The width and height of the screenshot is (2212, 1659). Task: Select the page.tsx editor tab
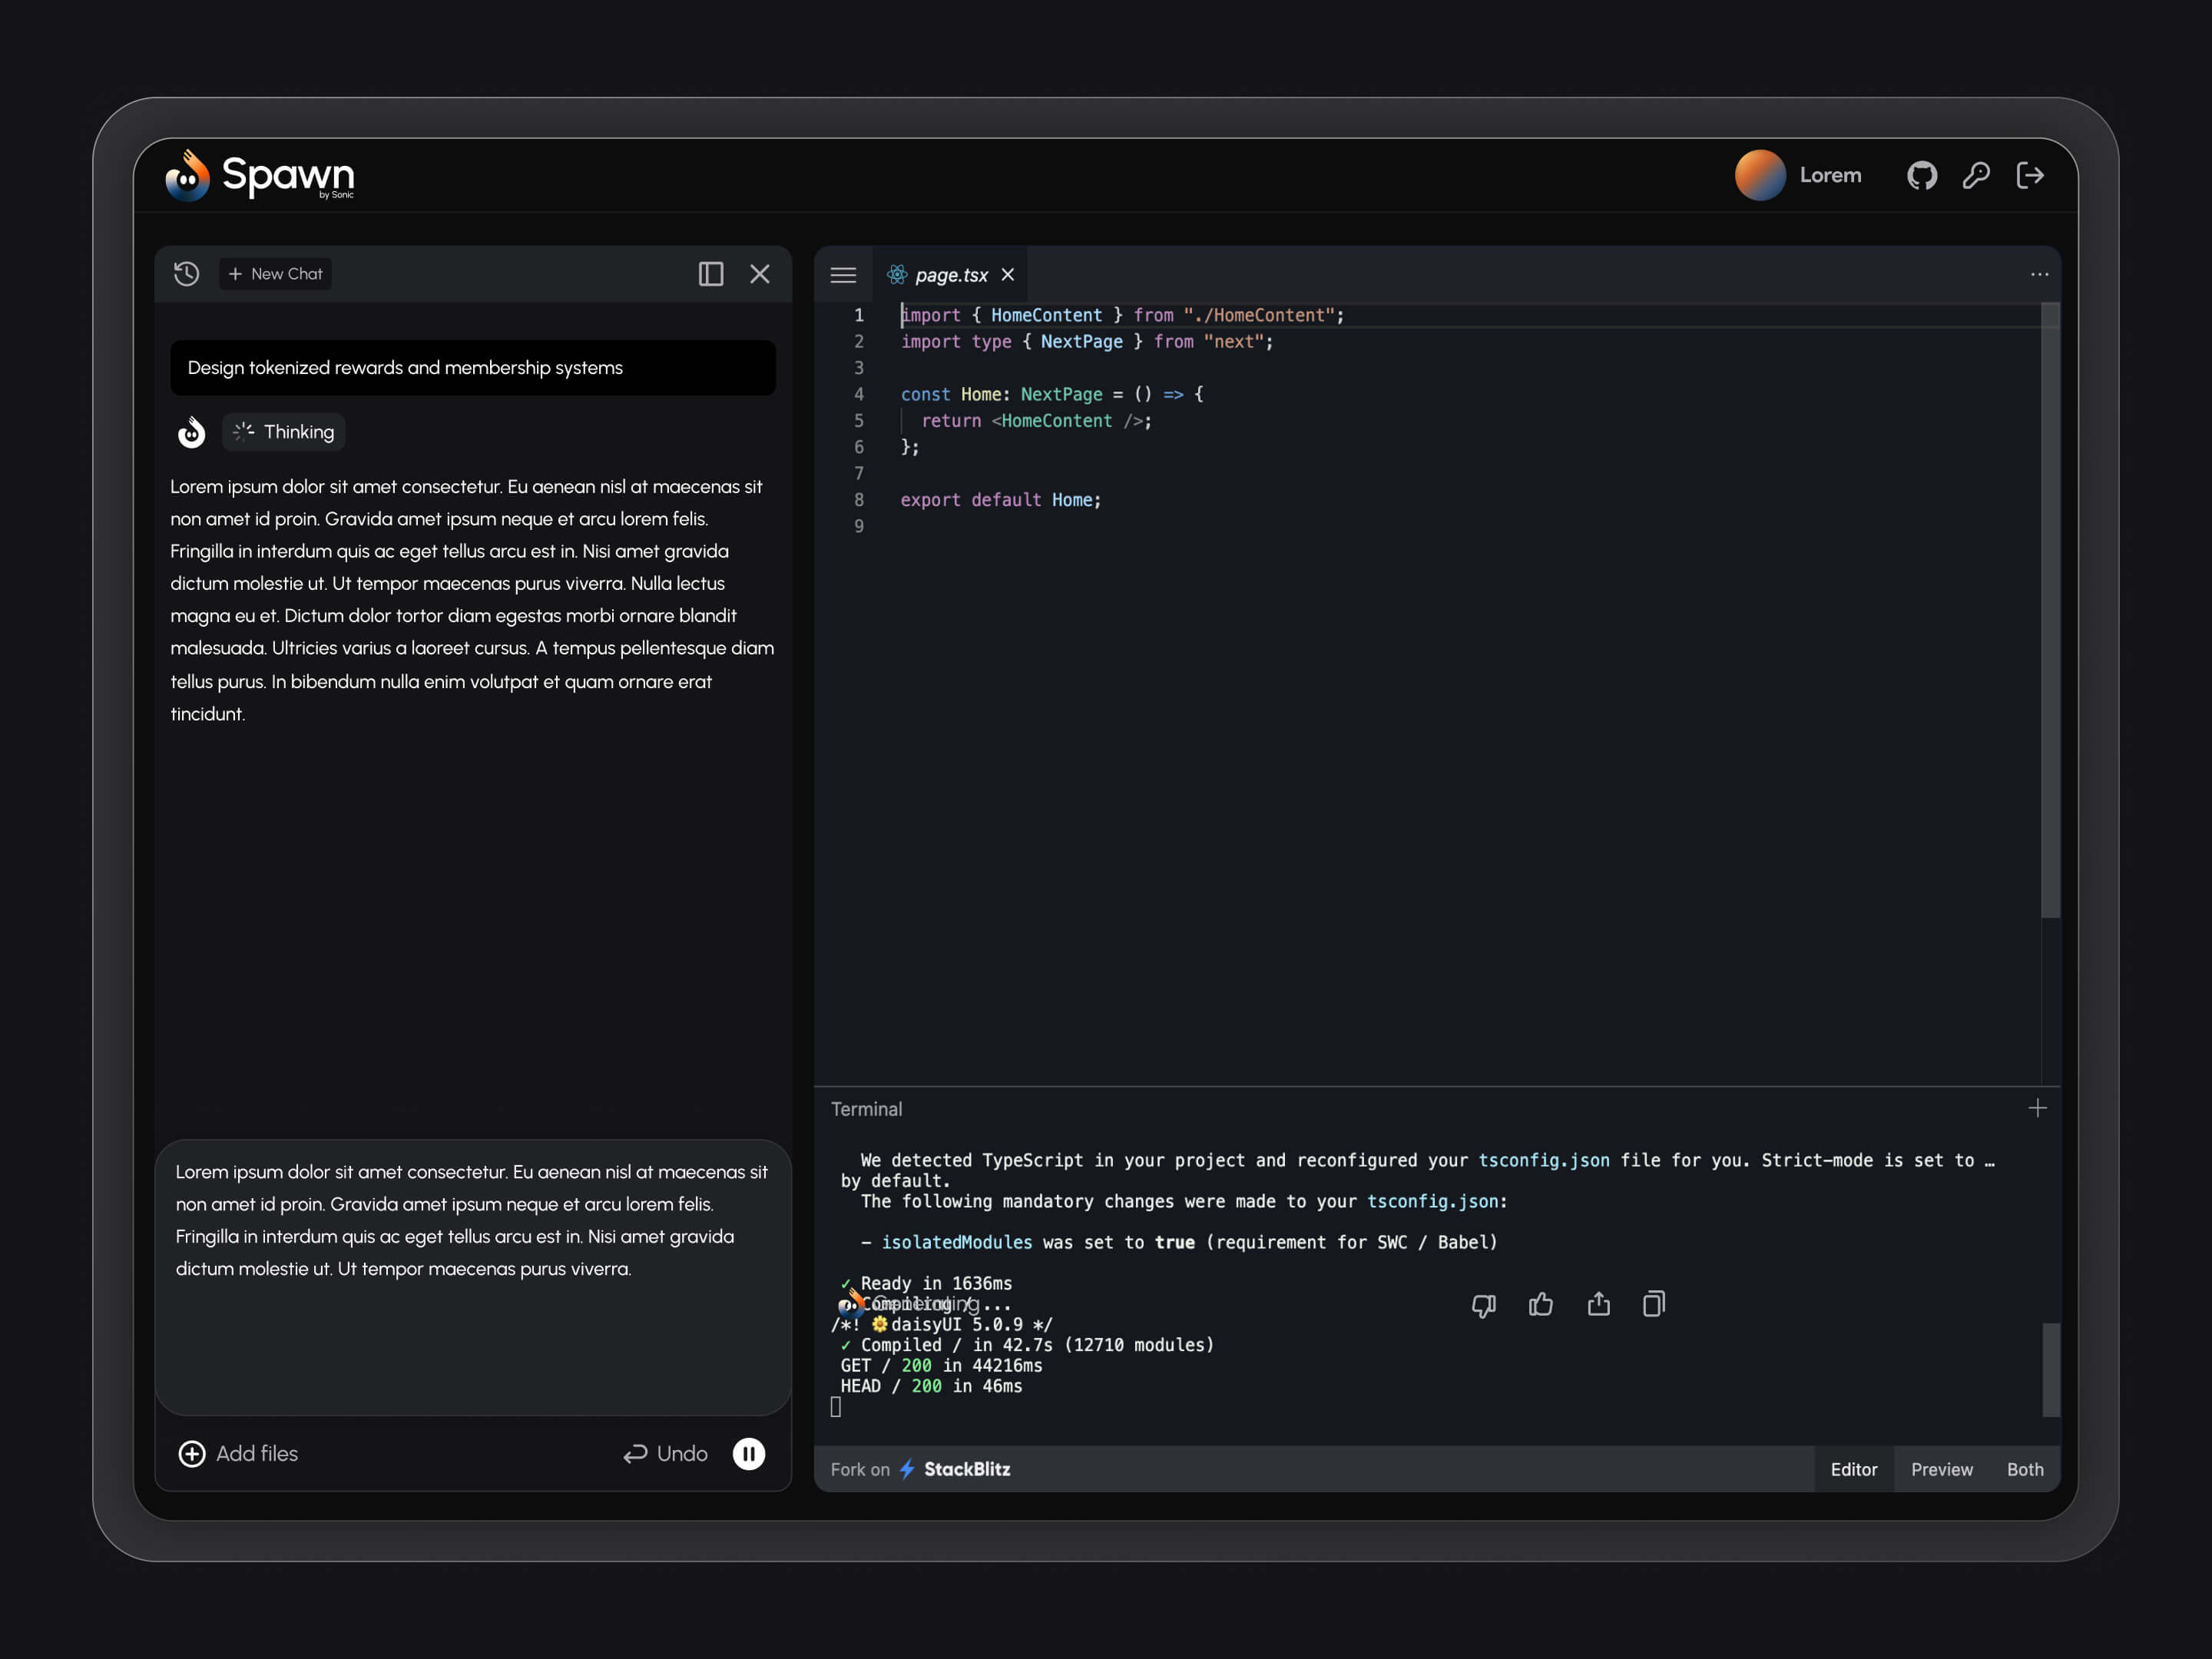pos(950,275)
